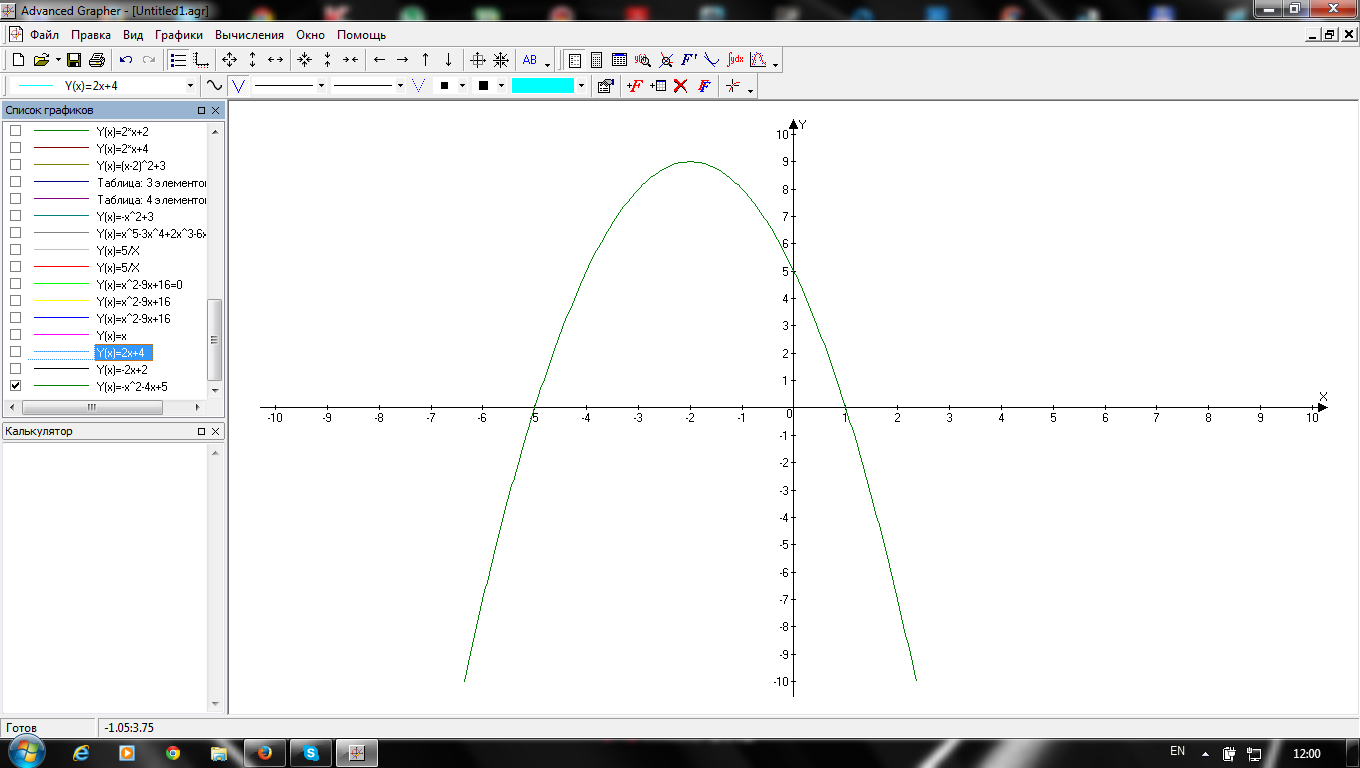Click Firefox icon in the taskbar
The width and height of the screenshot is (1360, 768).
click(265, 753)
